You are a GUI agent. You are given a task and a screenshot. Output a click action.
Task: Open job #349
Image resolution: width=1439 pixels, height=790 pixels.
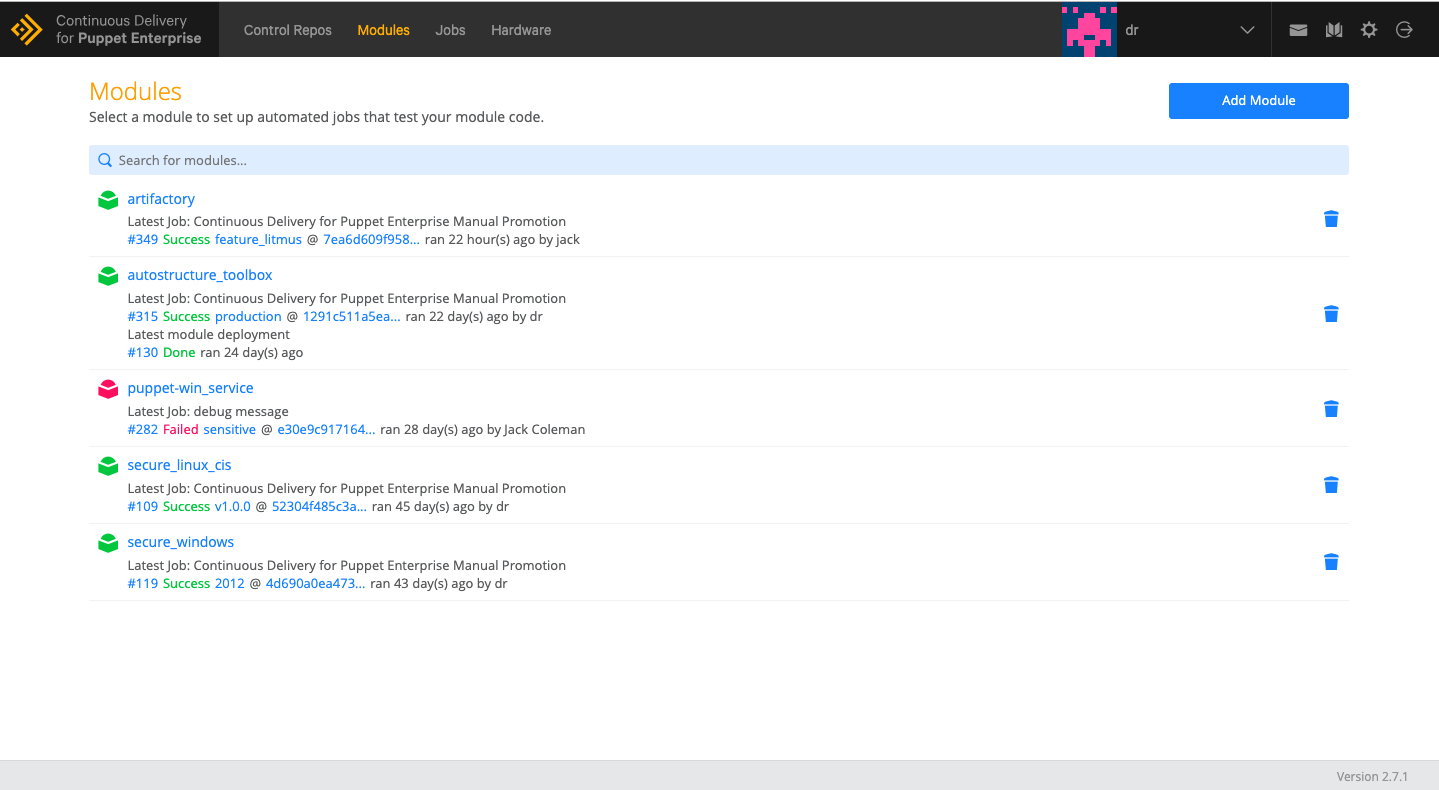[x=143, y=240]
